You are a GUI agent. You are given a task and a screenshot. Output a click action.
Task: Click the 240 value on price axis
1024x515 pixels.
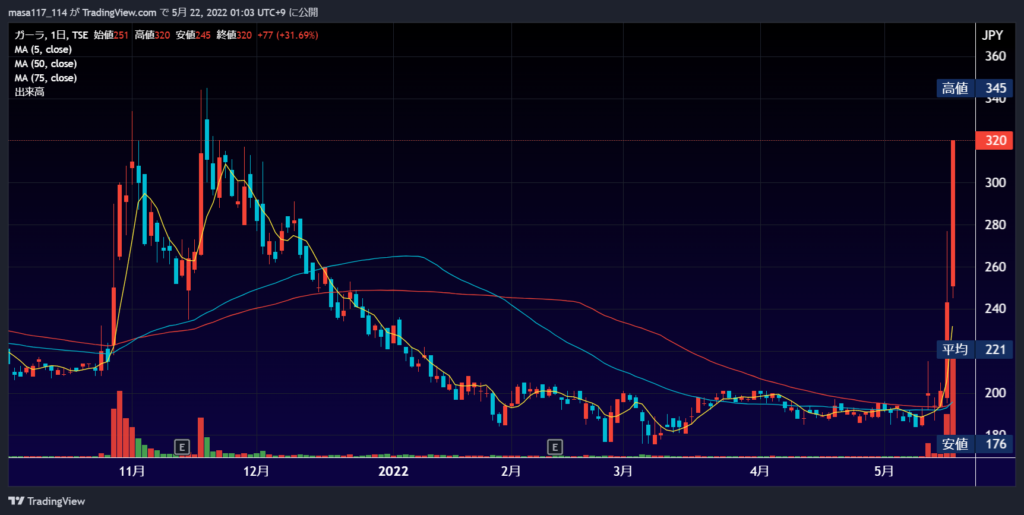995,309
